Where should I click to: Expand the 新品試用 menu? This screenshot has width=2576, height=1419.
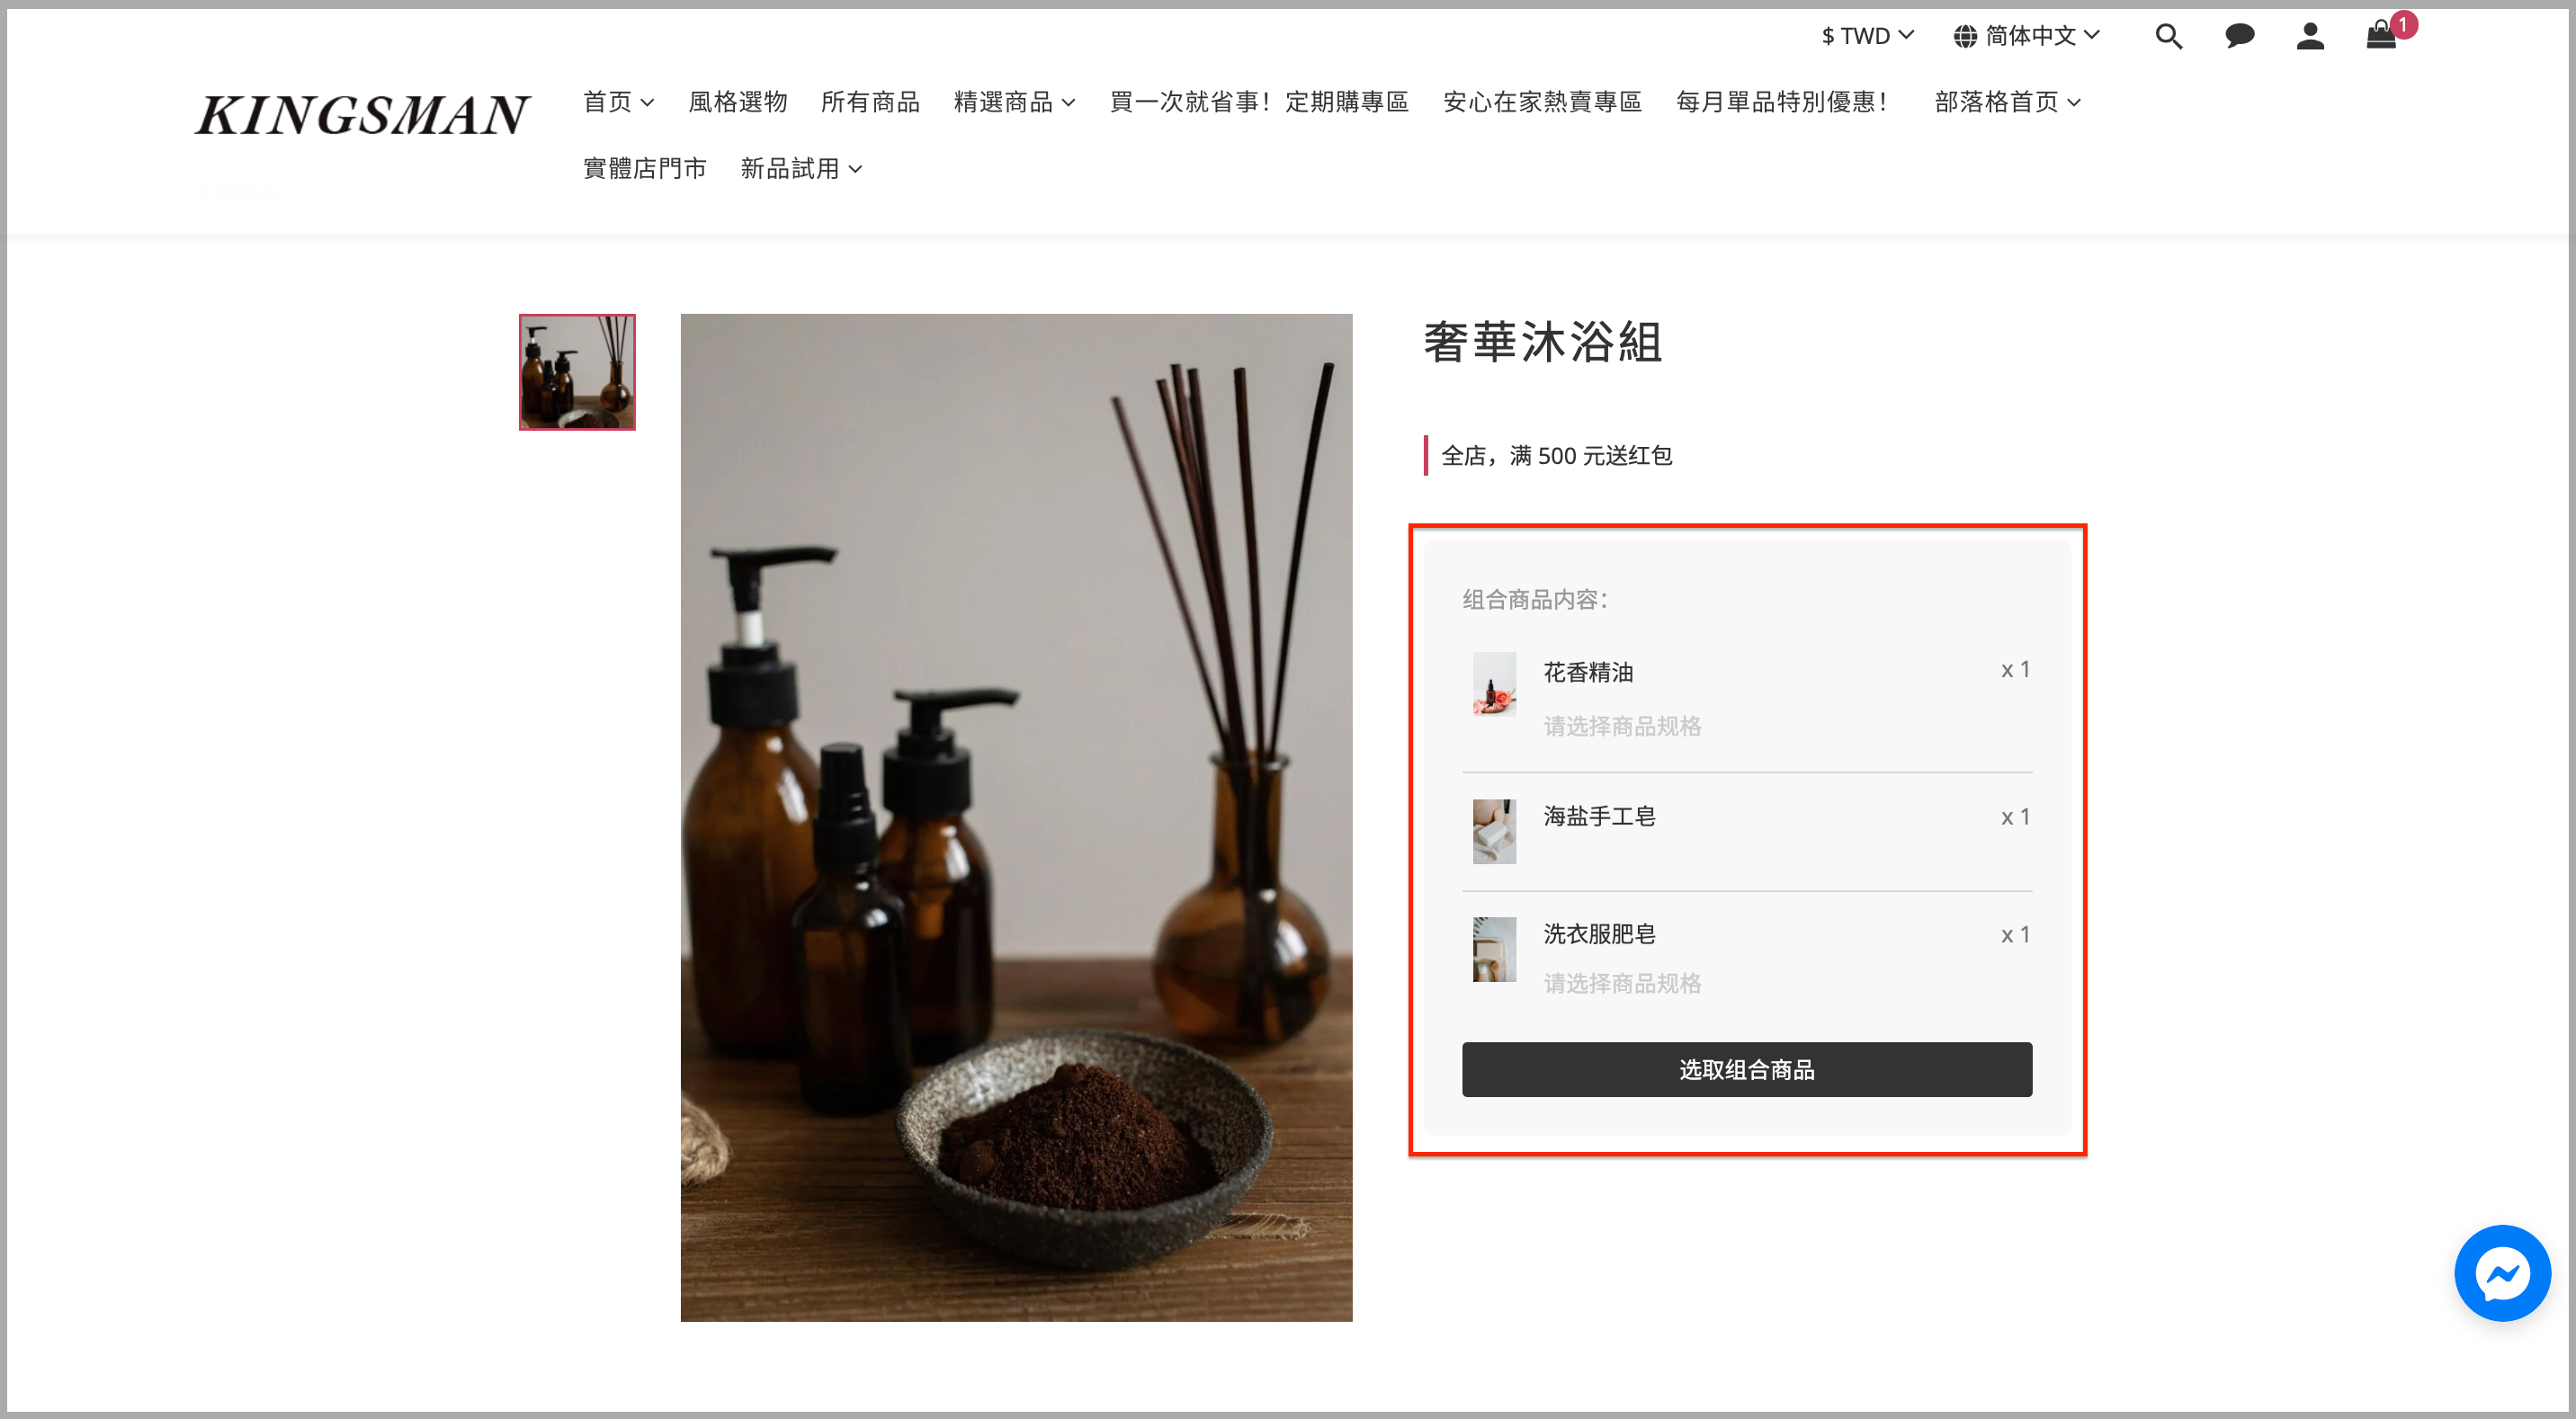click(801, 169)
